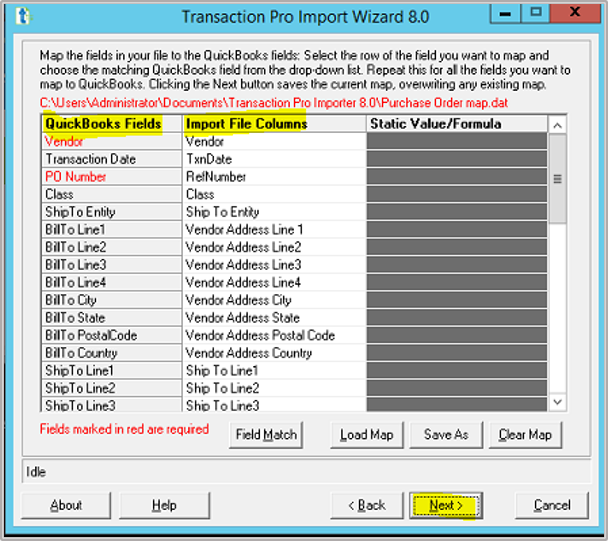This screenshot has height=542, width=608.
Task: Maximize the wizard window
Action: pos(535,13)
